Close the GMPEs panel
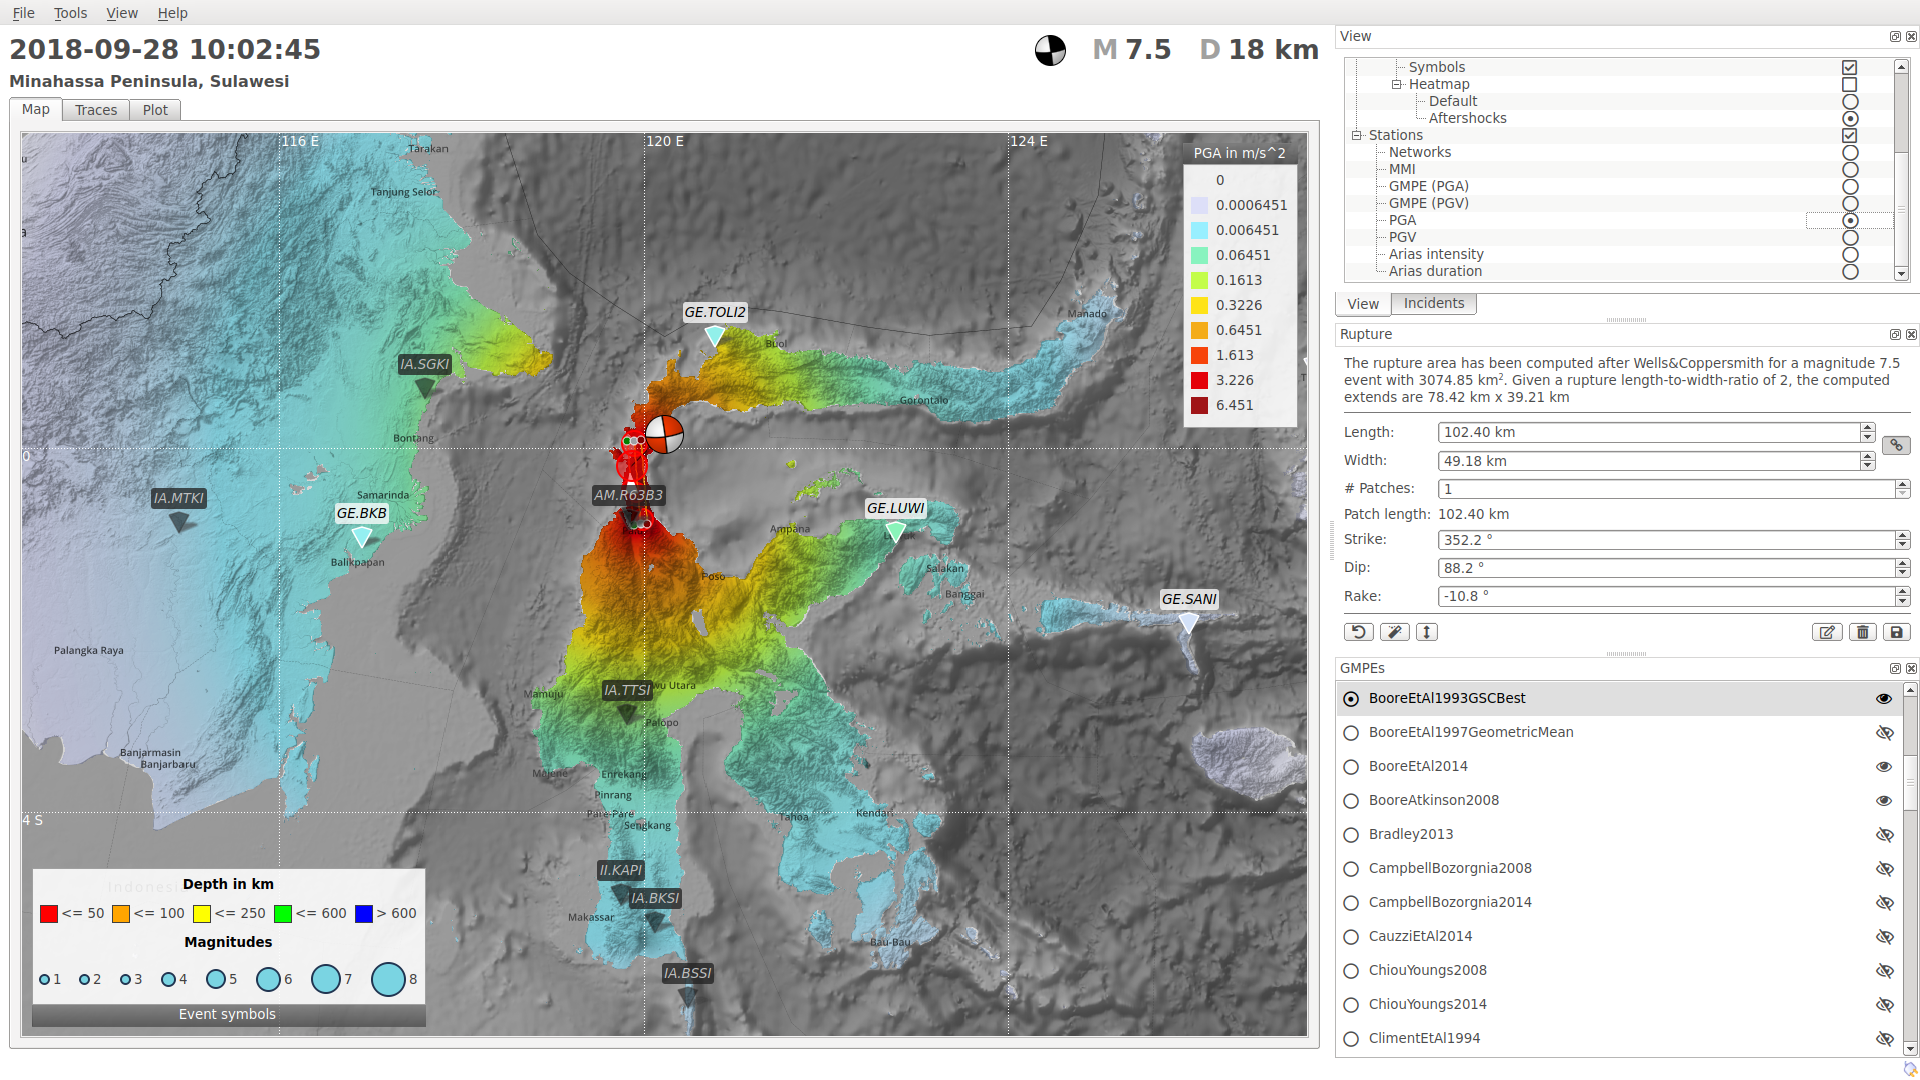1920x1080 pixels. coord(1911,669)
